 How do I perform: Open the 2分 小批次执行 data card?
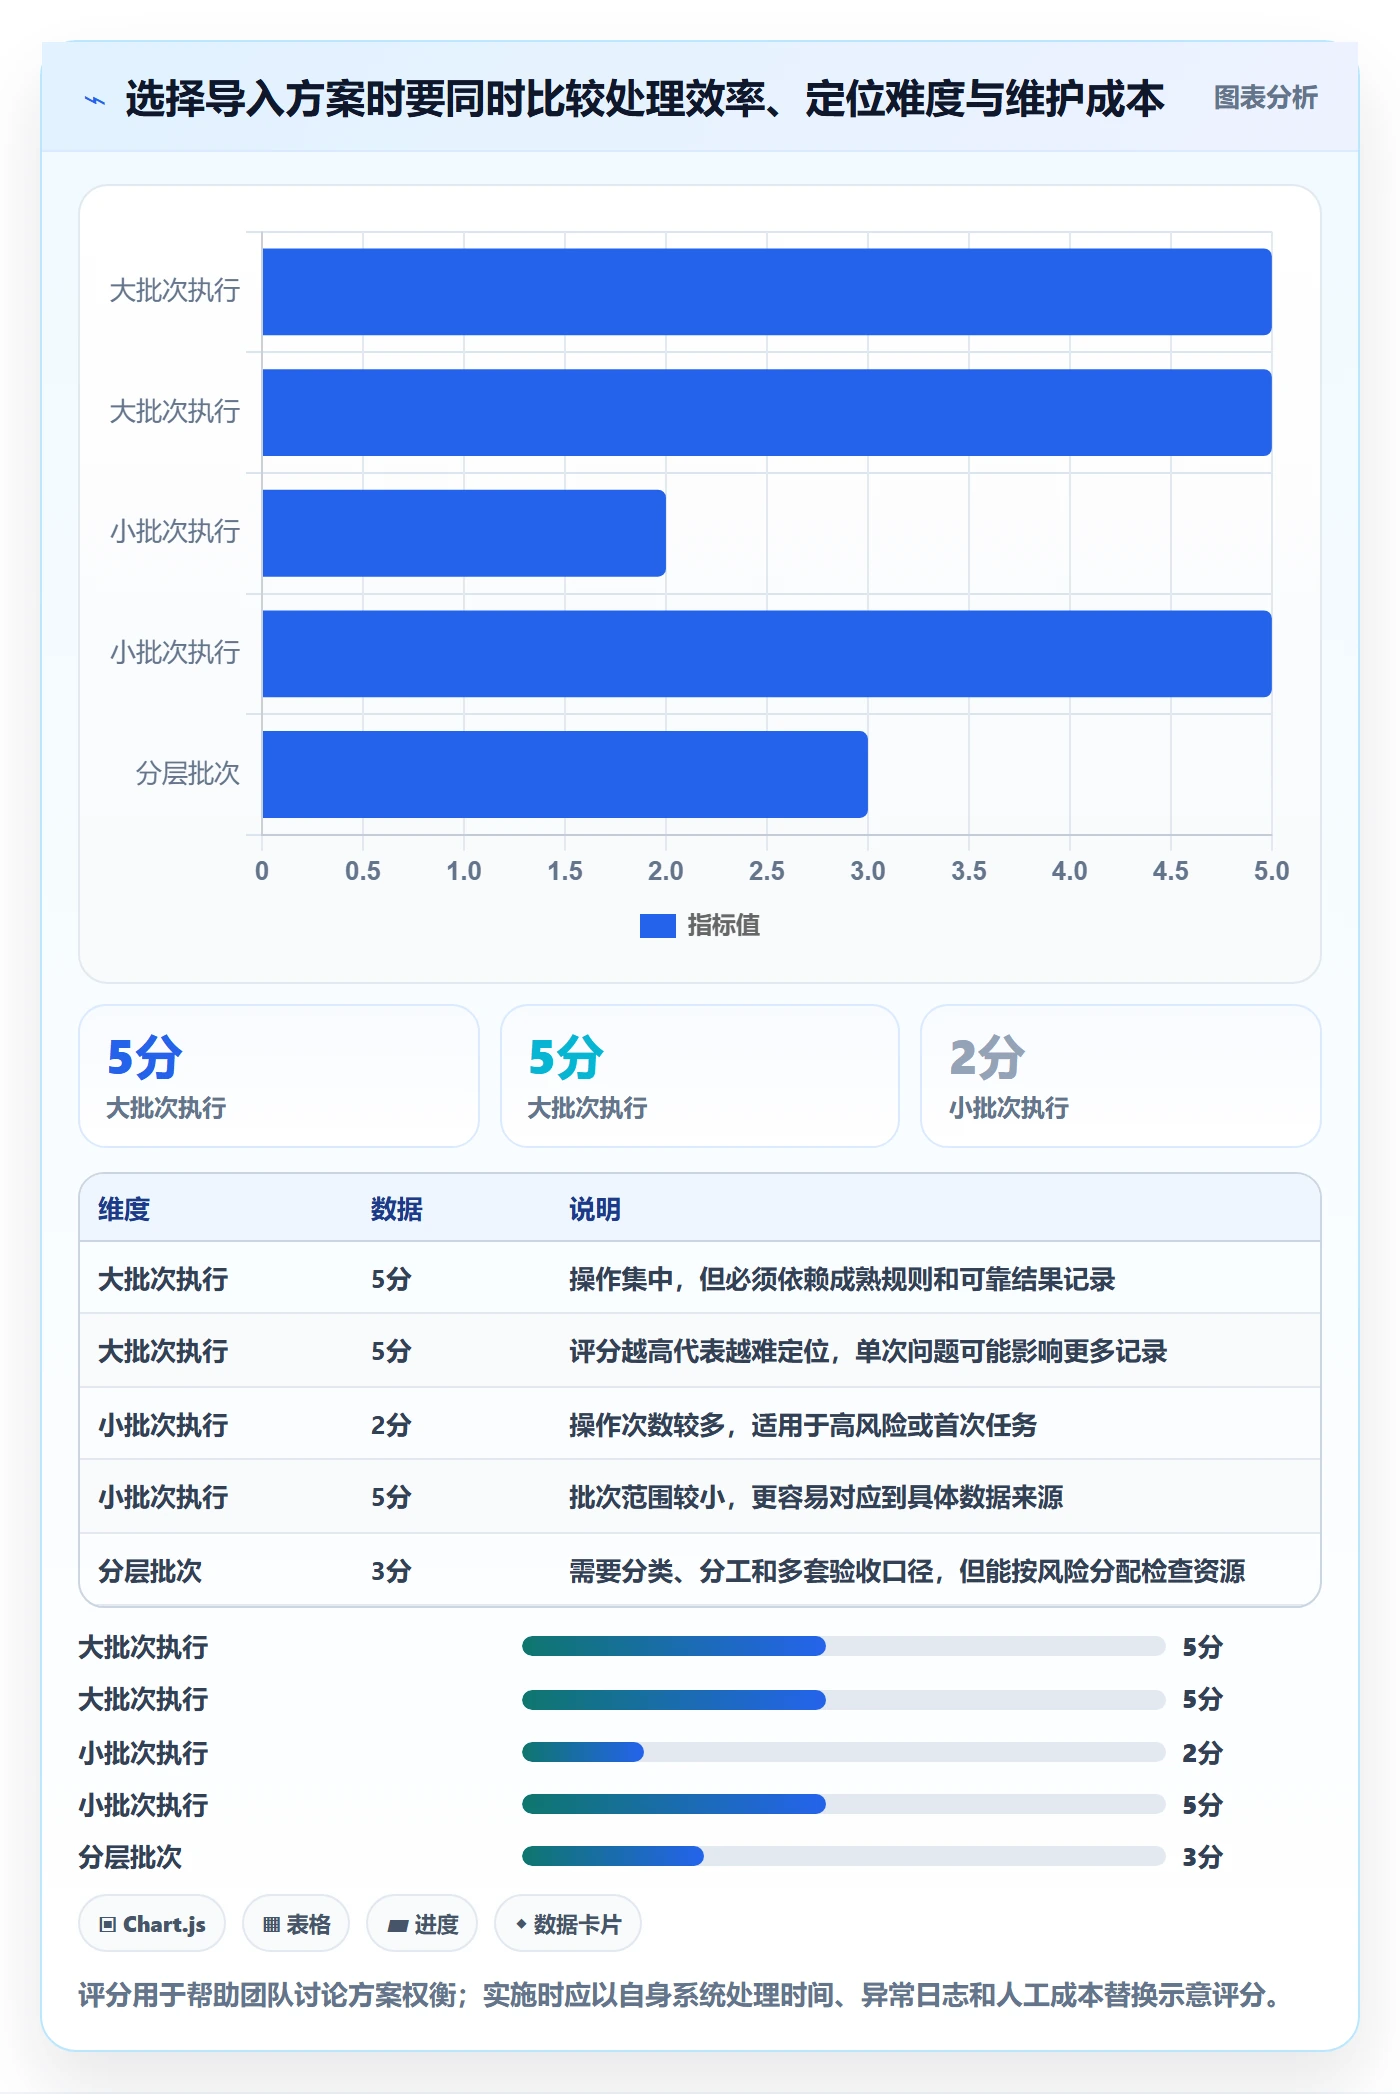click(1120, 1076)
